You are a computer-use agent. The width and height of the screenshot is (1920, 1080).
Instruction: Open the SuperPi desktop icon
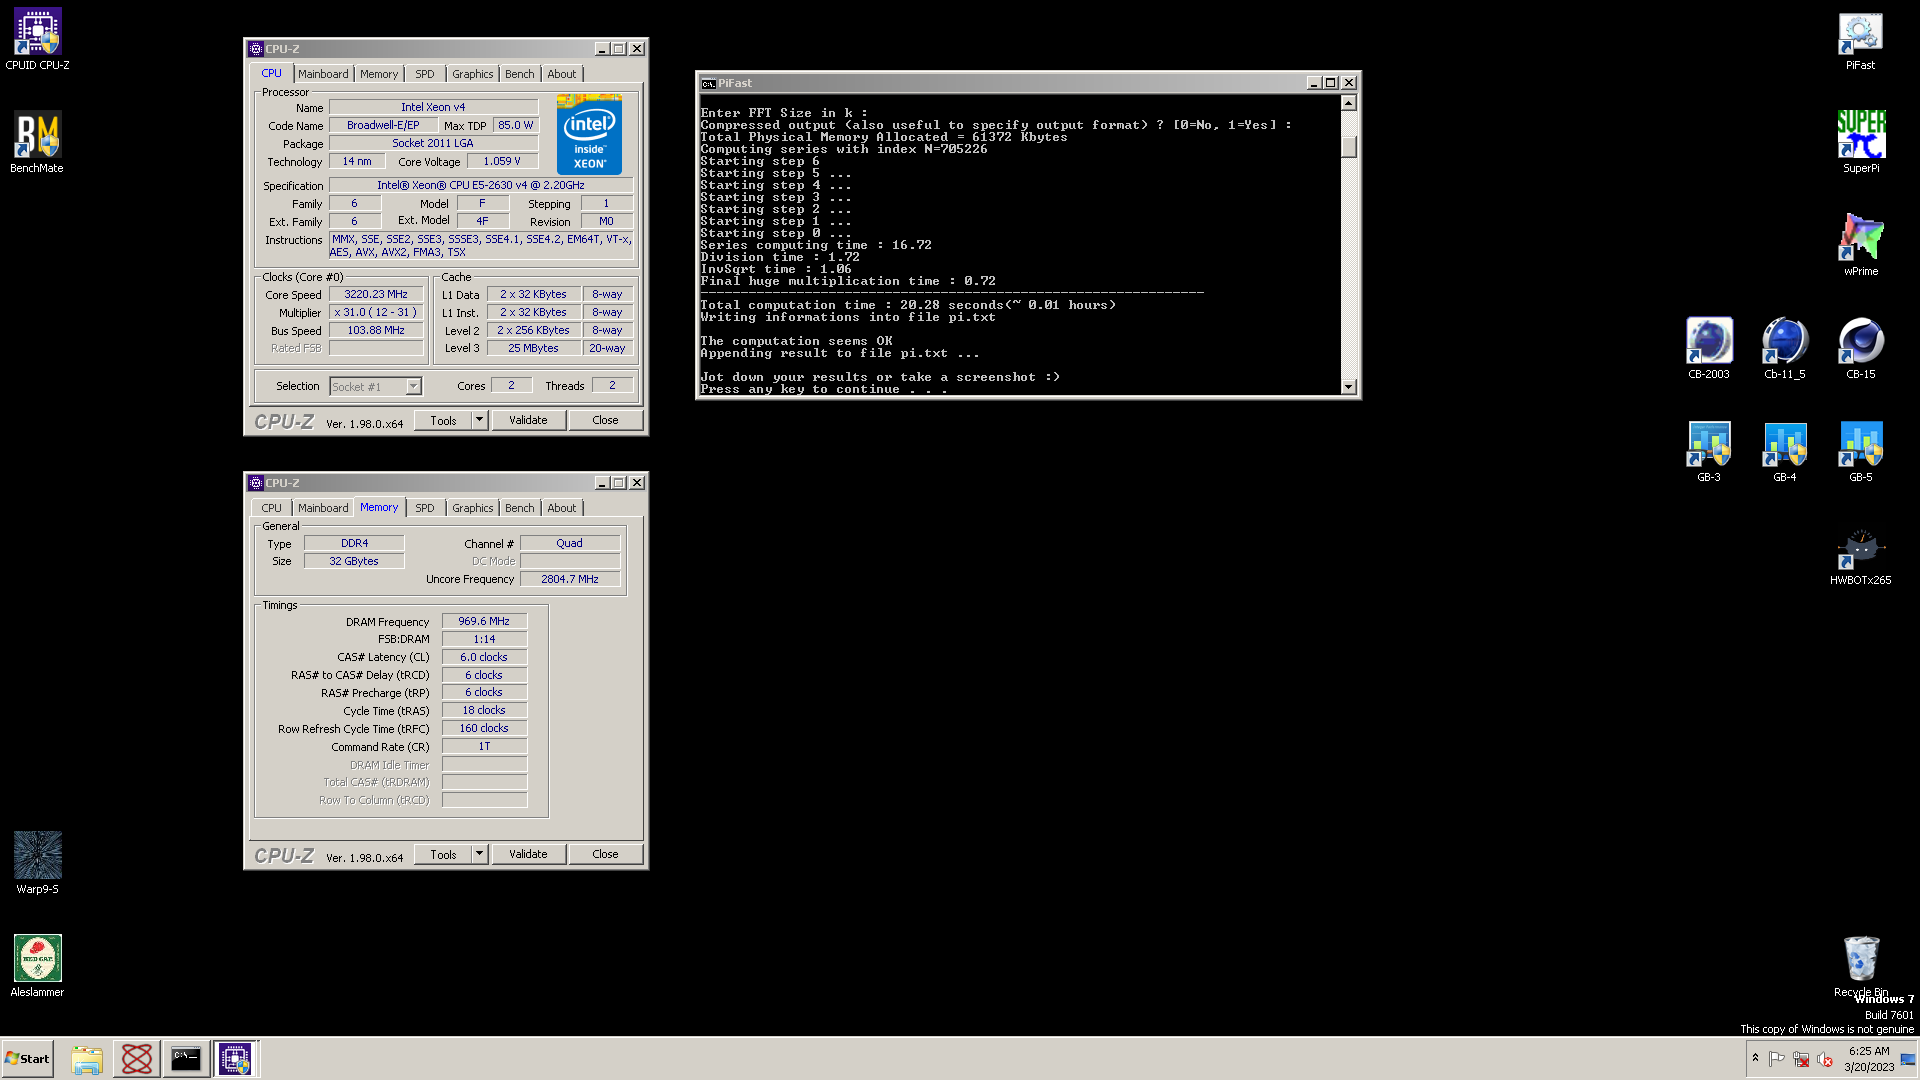coord(1860,142)
